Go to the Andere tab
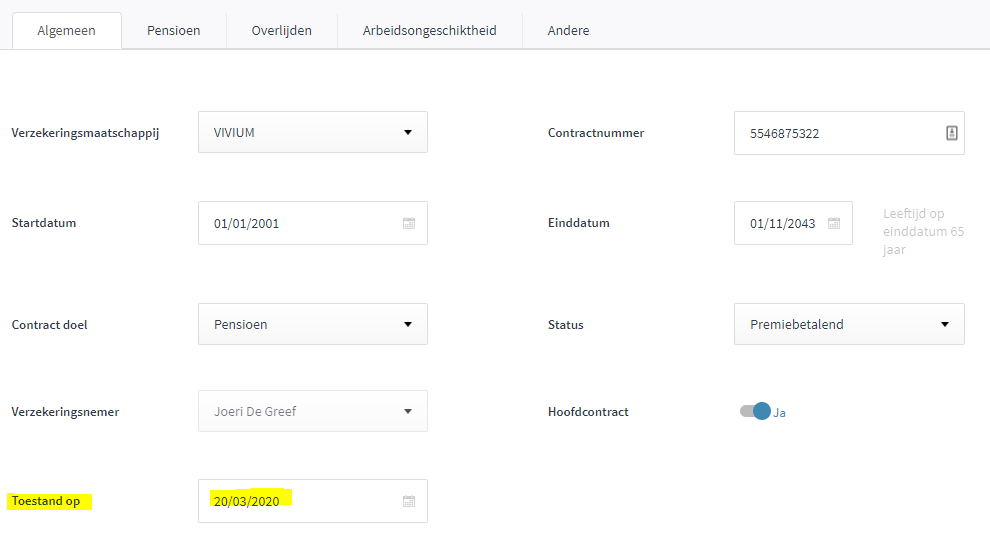The width and height of the screenshot is (990, 546). [568, 31]
